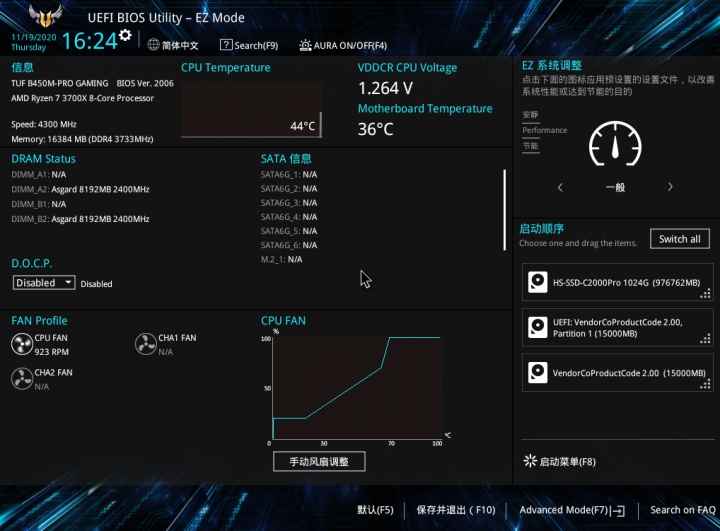Click the SATA information scrollbar
Viewport: 720px width, 531px height.
[505, 210]
